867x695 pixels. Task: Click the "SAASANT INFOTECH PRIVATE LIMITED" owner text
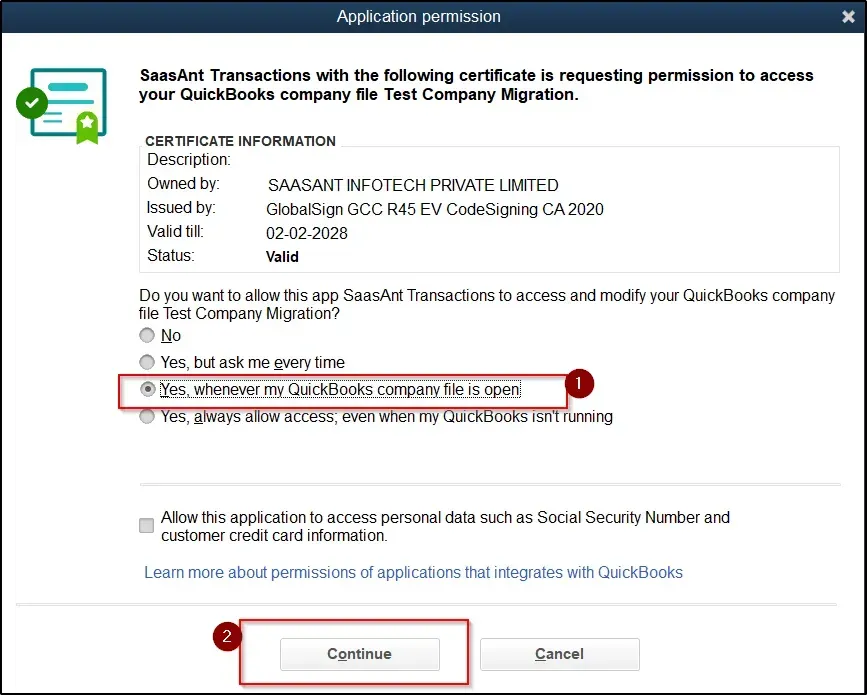pyautogui.click(x=412, y=185)
